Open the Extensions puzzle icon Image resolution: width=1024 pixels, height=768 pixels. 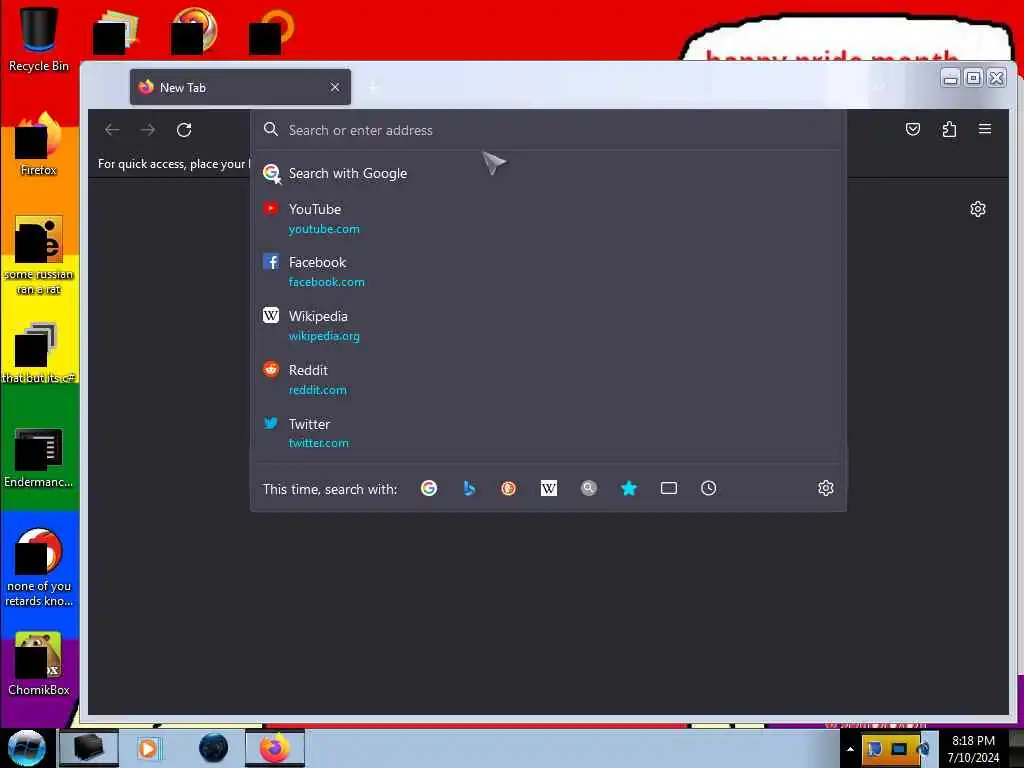tap(949, 129)
